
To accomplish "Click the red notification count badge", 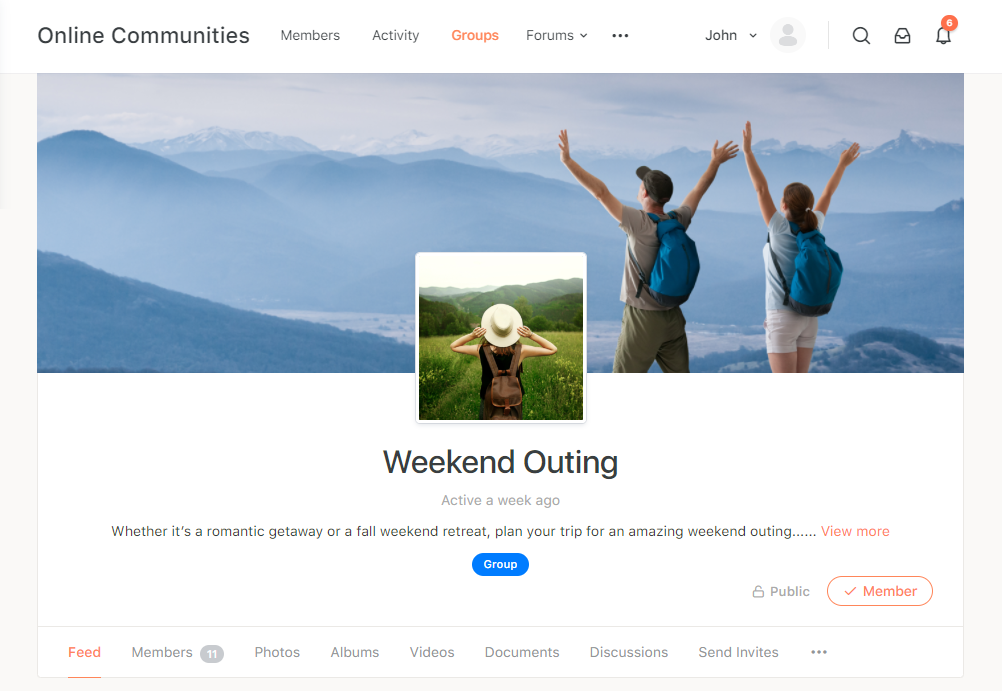I will point(949,23).
